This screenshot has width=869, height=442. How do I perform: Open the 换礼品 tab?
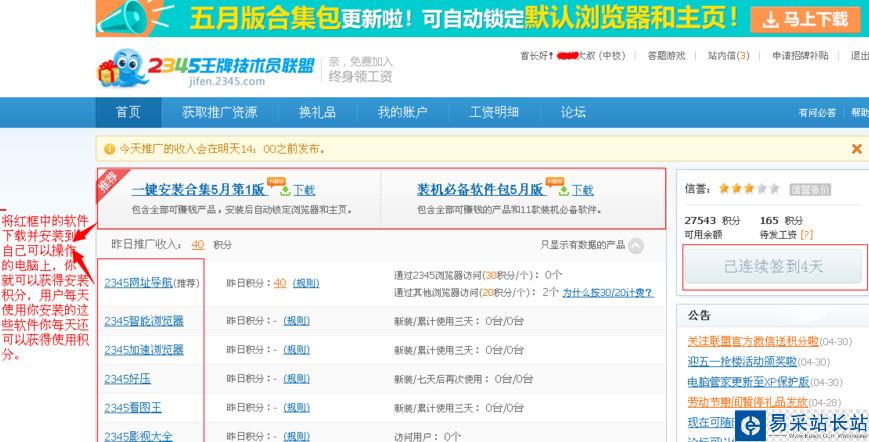coord(318,112)
